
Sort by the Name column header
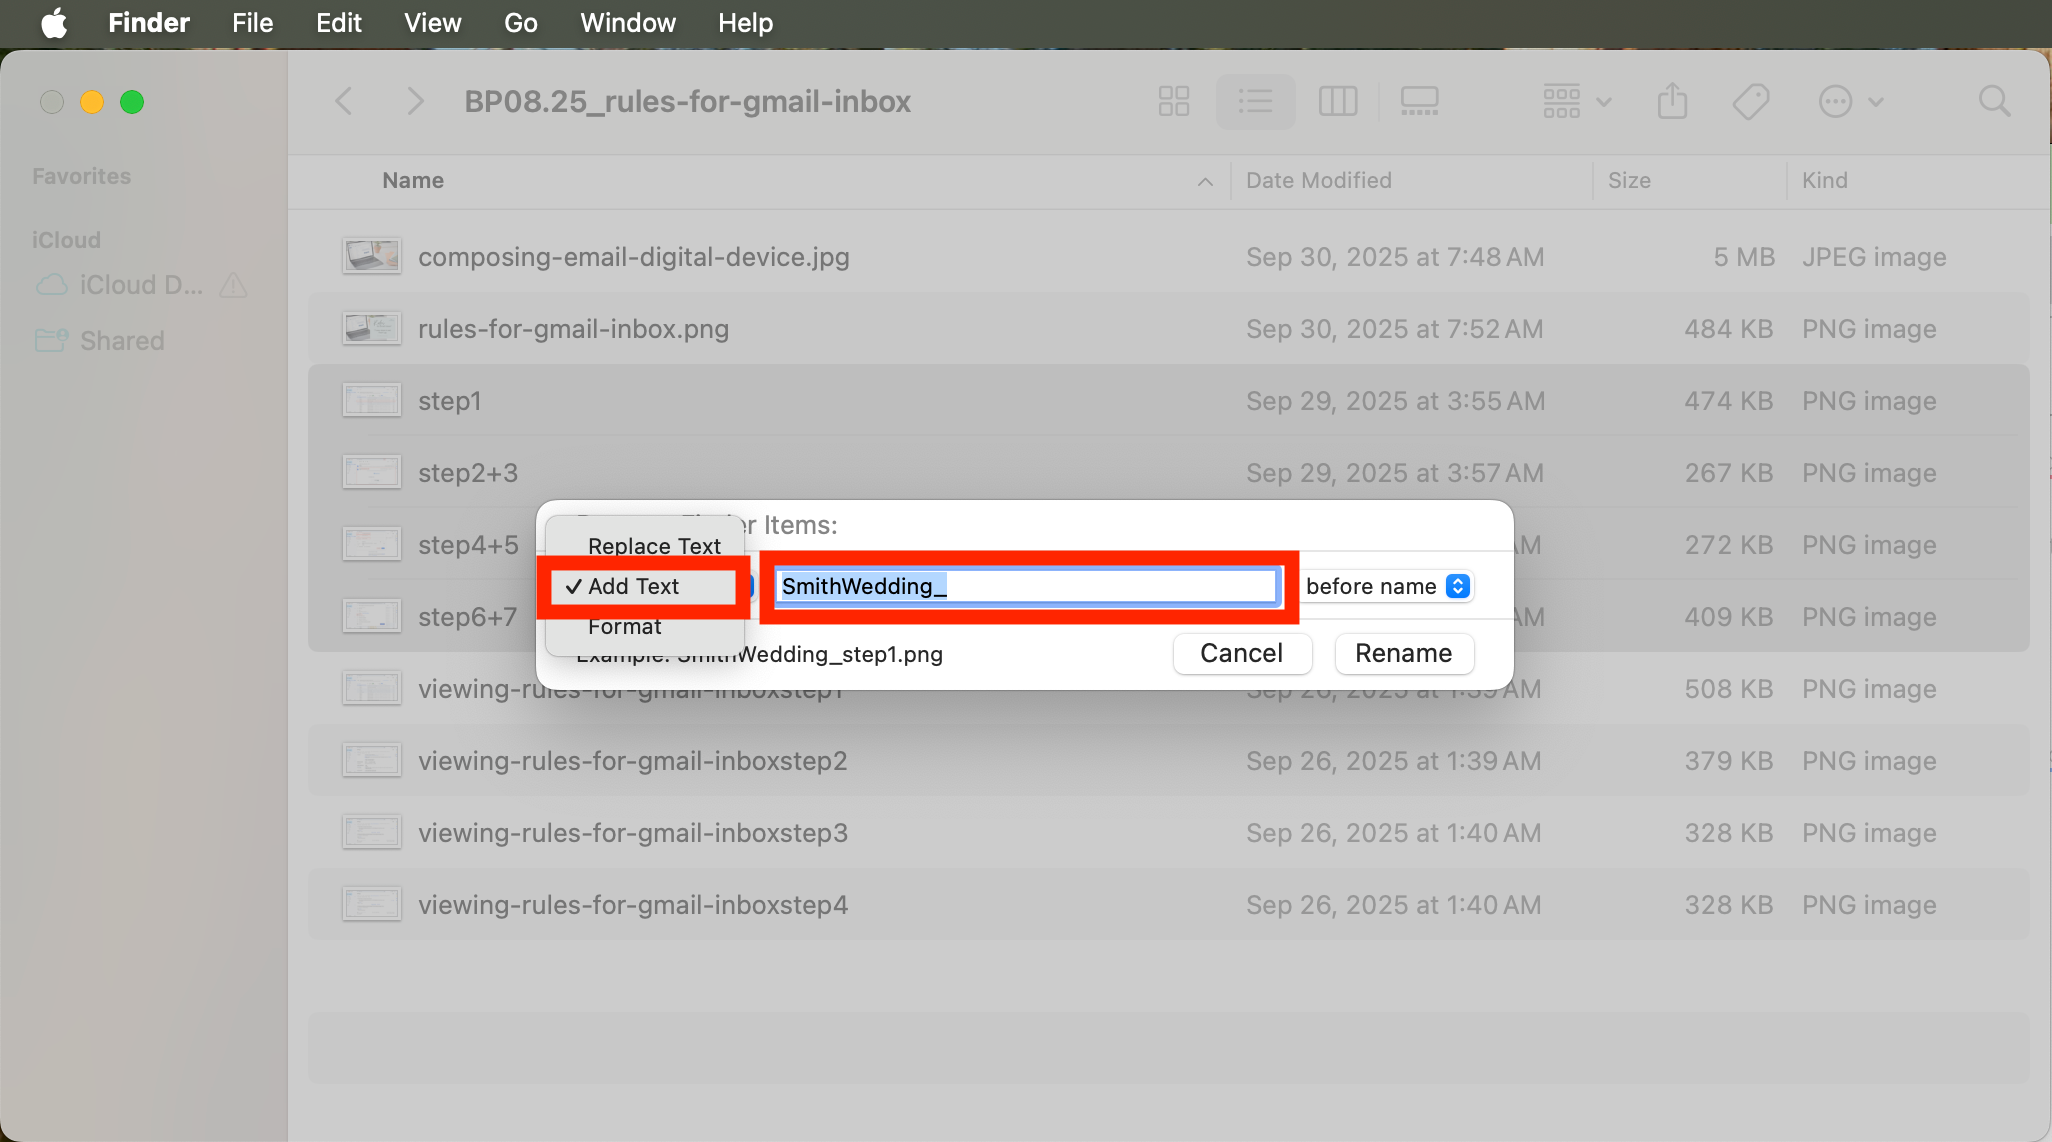[x=413, y=180]
